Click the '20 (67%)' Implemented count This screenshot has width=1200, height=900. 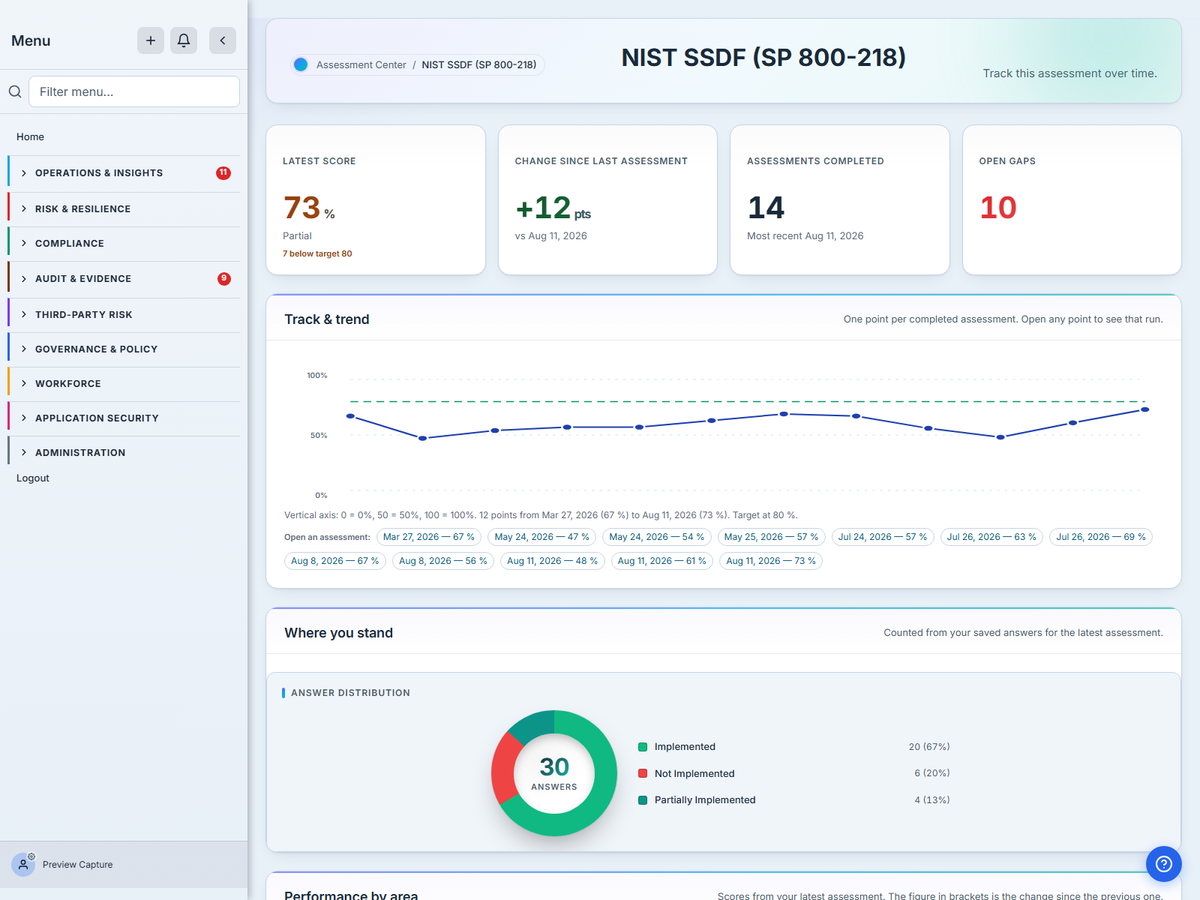tap(929, 747)
